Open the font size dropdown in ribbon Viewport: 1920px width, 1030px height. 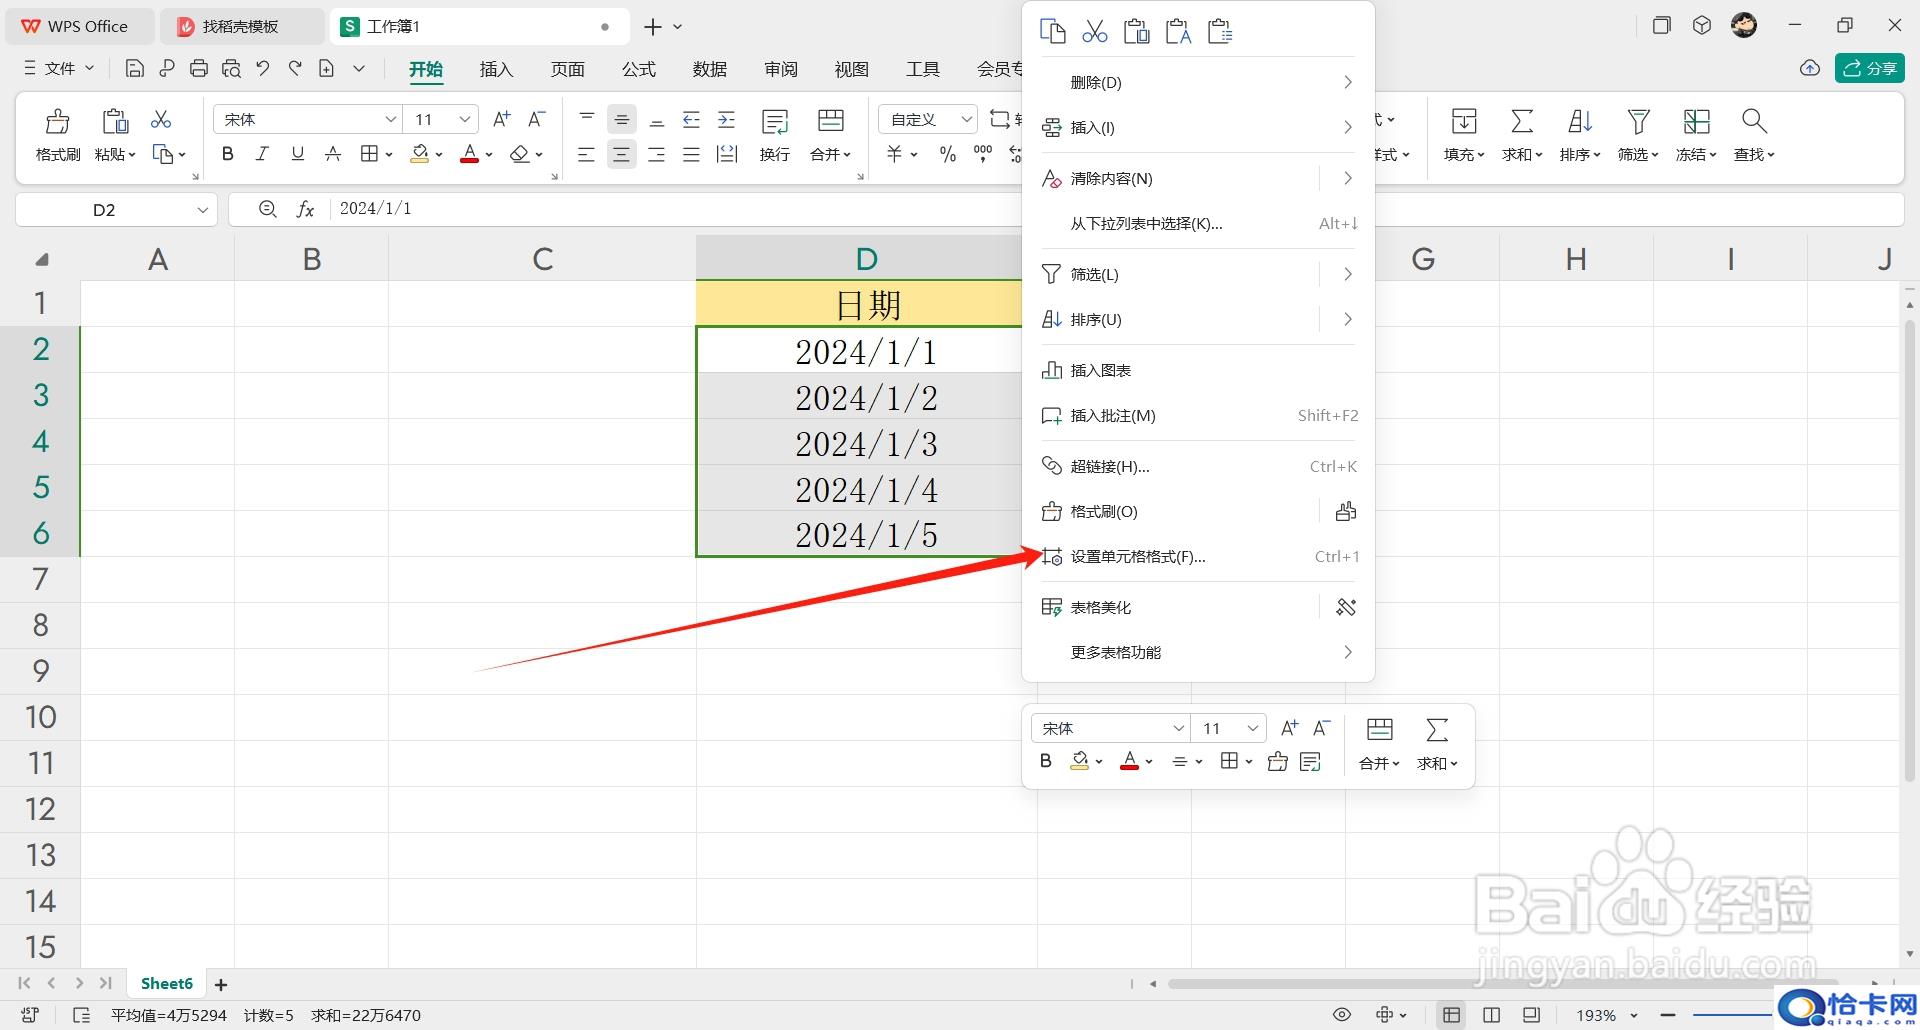click(x=465, y=119)
